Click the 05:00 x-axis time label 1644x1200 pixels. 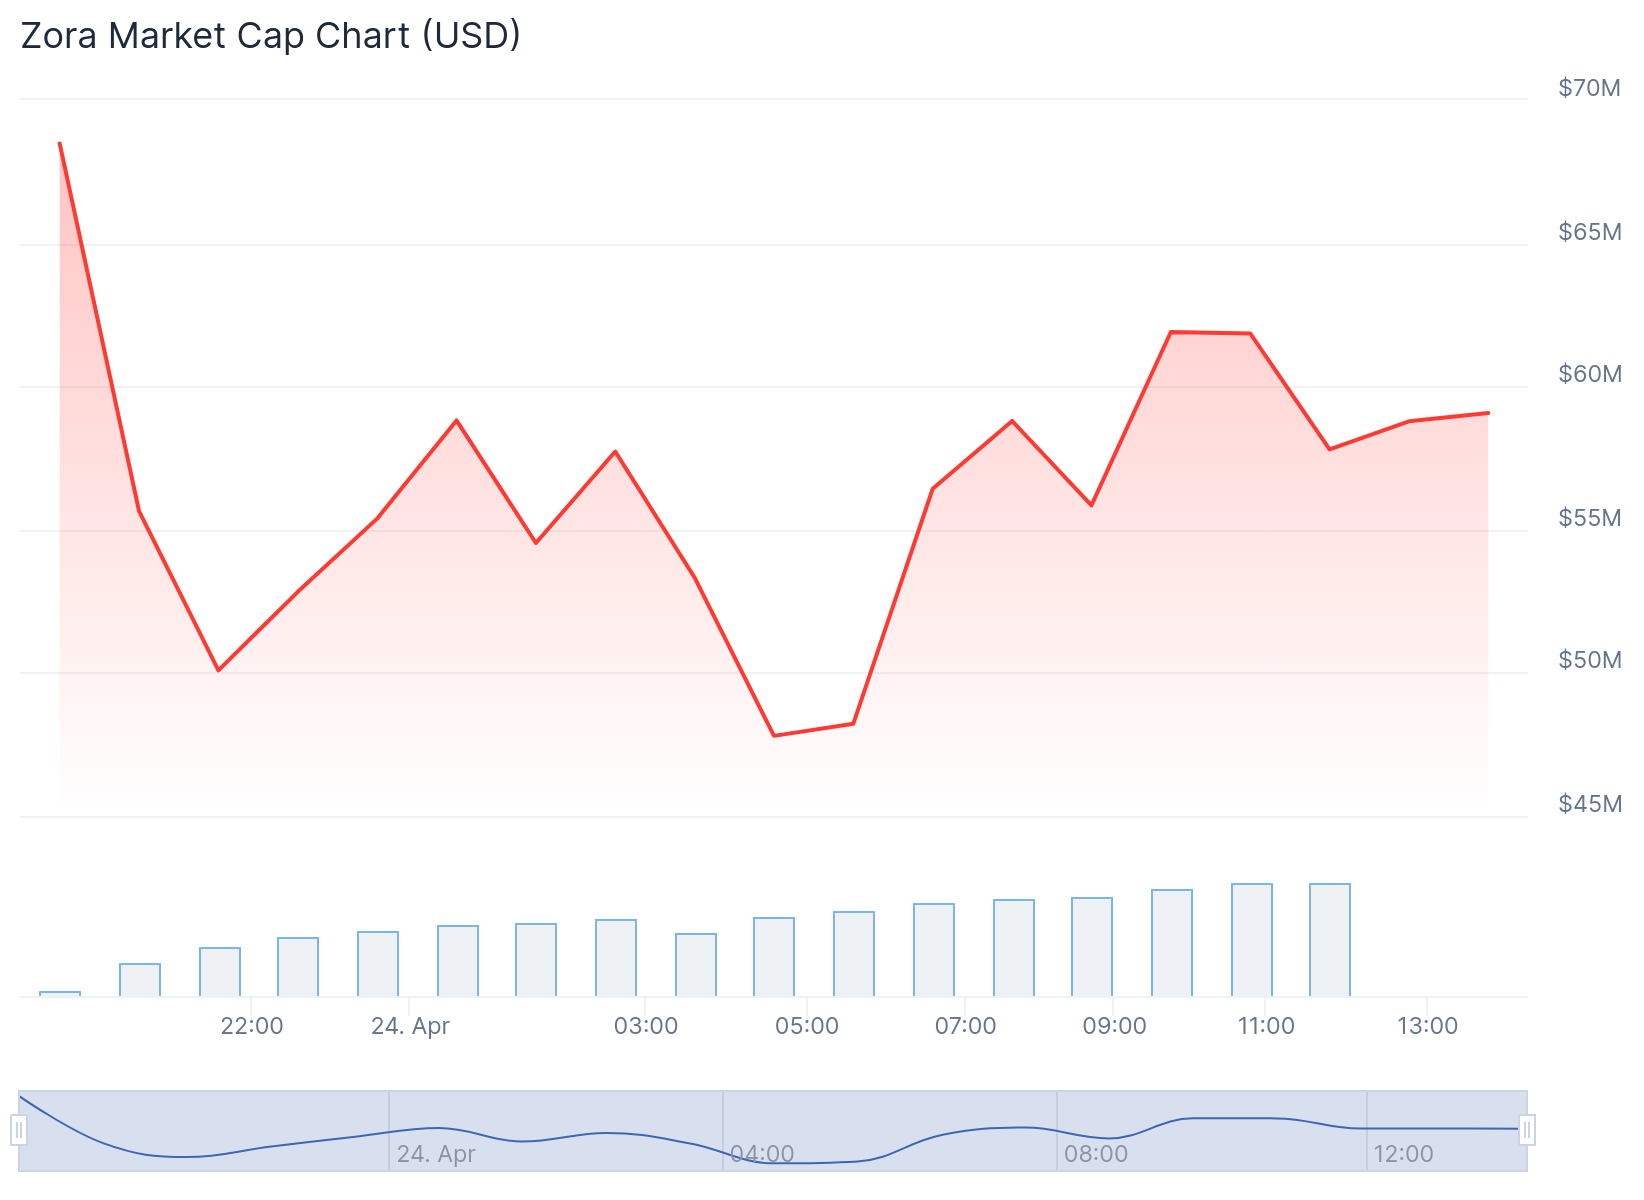click(x=807, y=1026)
